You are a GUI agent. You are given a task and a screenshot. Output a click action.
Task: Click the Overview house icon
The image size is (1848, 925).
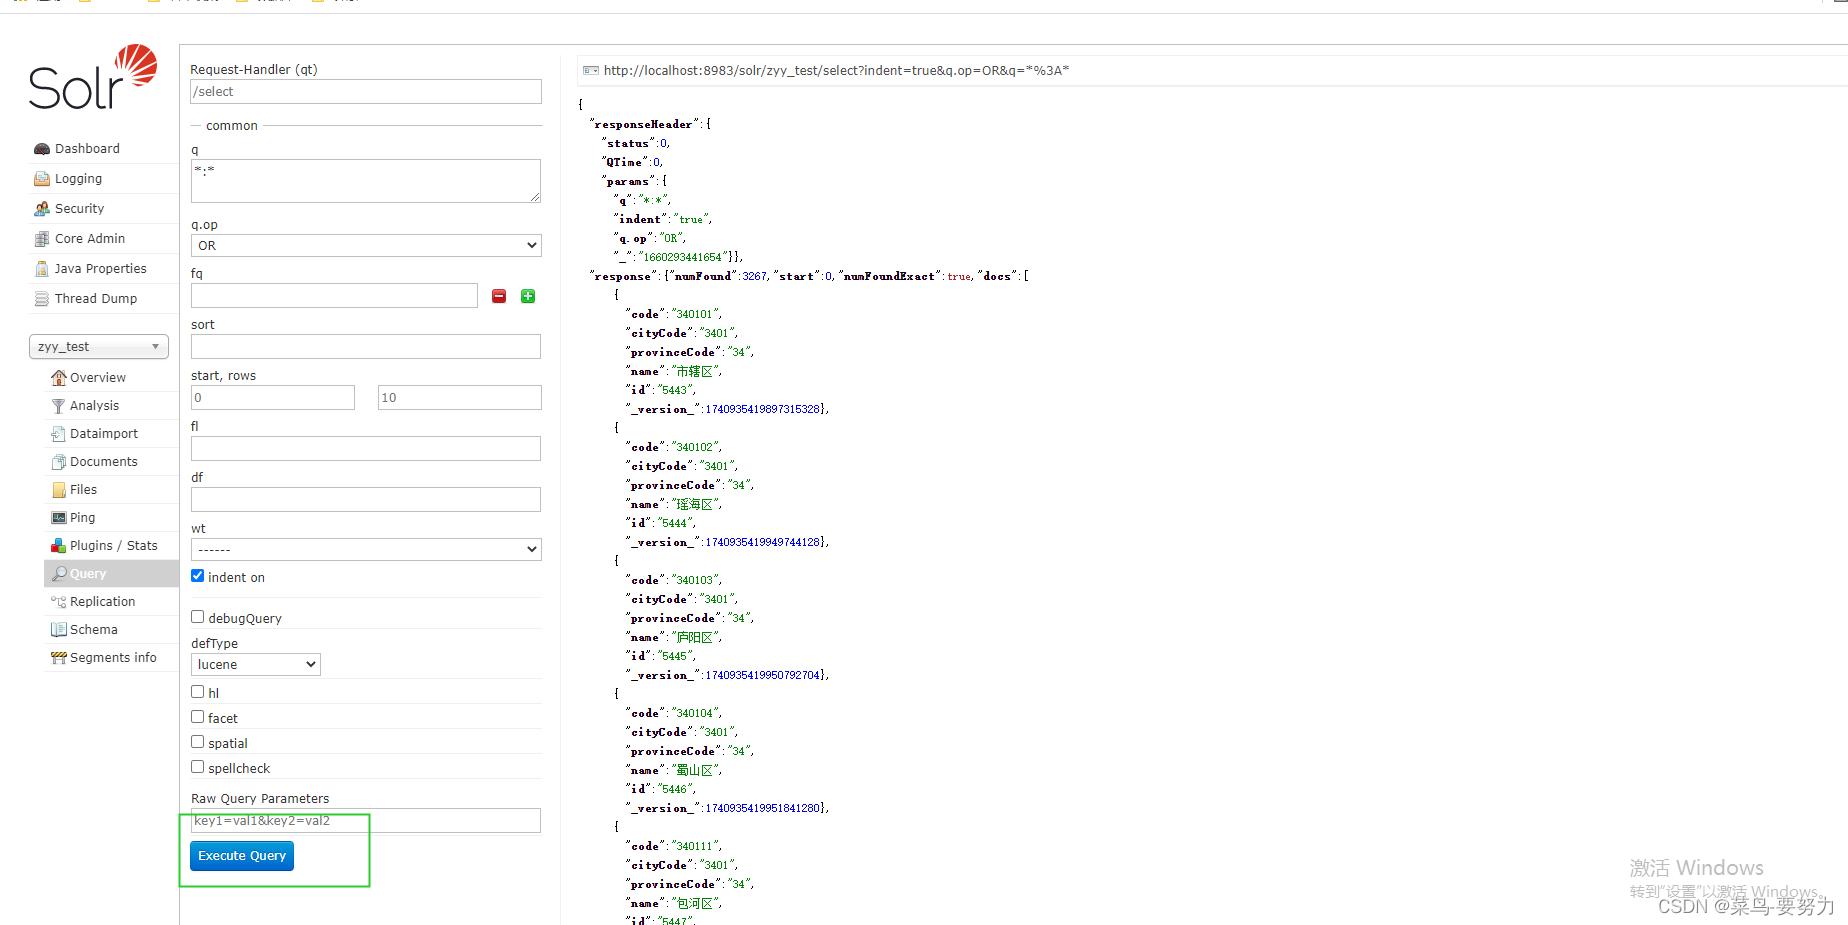(59, 378)
